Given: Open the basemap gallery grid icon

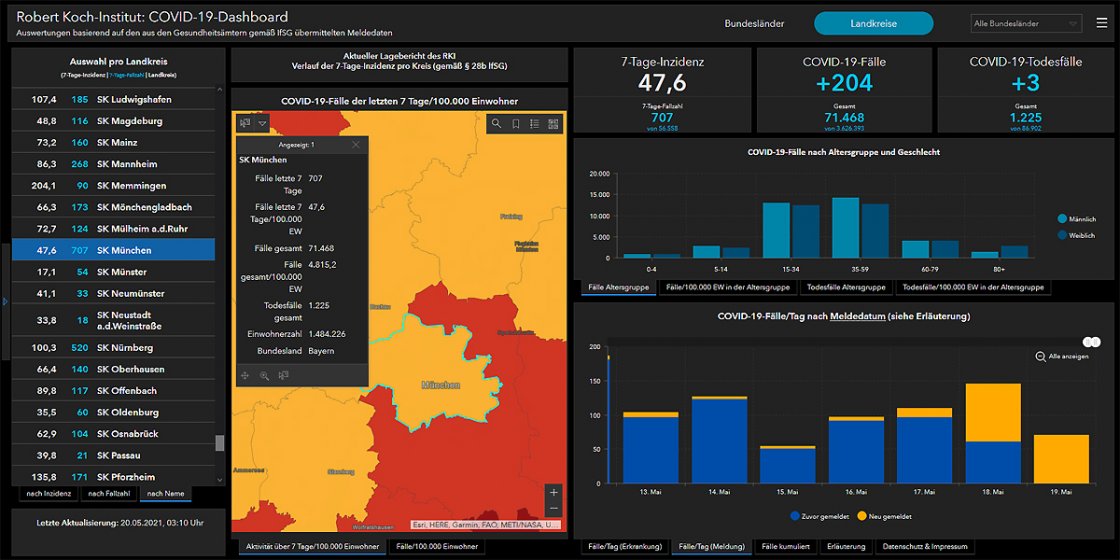Looking at the screenshot, I should tap(553, 124).
